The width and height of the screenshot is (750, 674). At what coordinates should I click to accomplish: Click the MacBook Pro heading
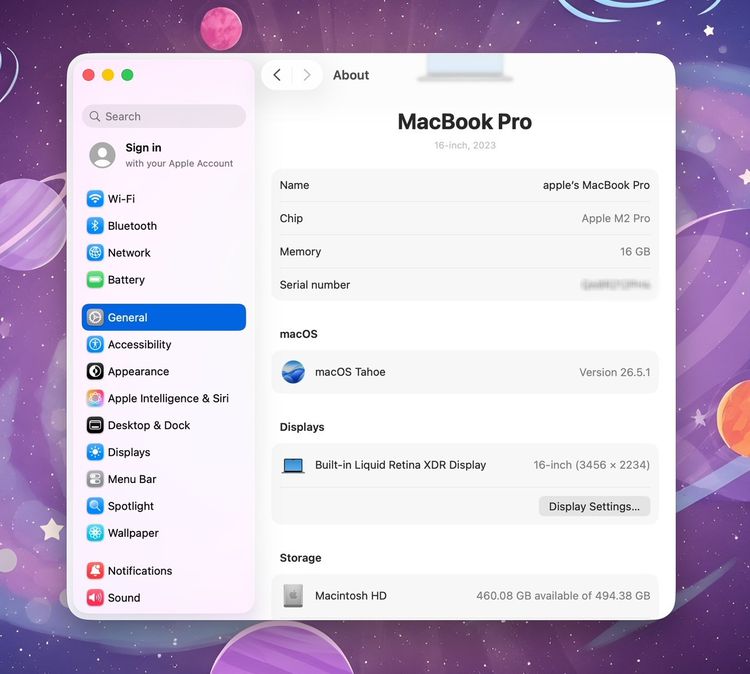click(465, 122)
